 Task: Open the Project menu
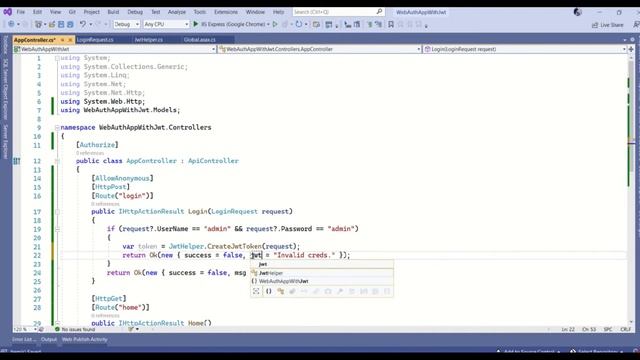click(x=91, y=12)
